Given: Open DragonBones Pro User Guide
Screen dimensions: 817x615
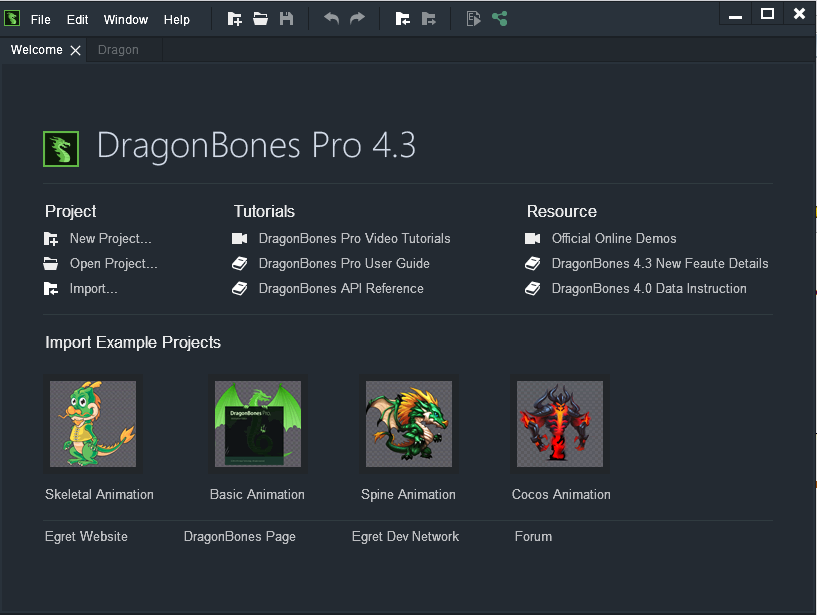Looking at the screenshot, I should point(344,264).
